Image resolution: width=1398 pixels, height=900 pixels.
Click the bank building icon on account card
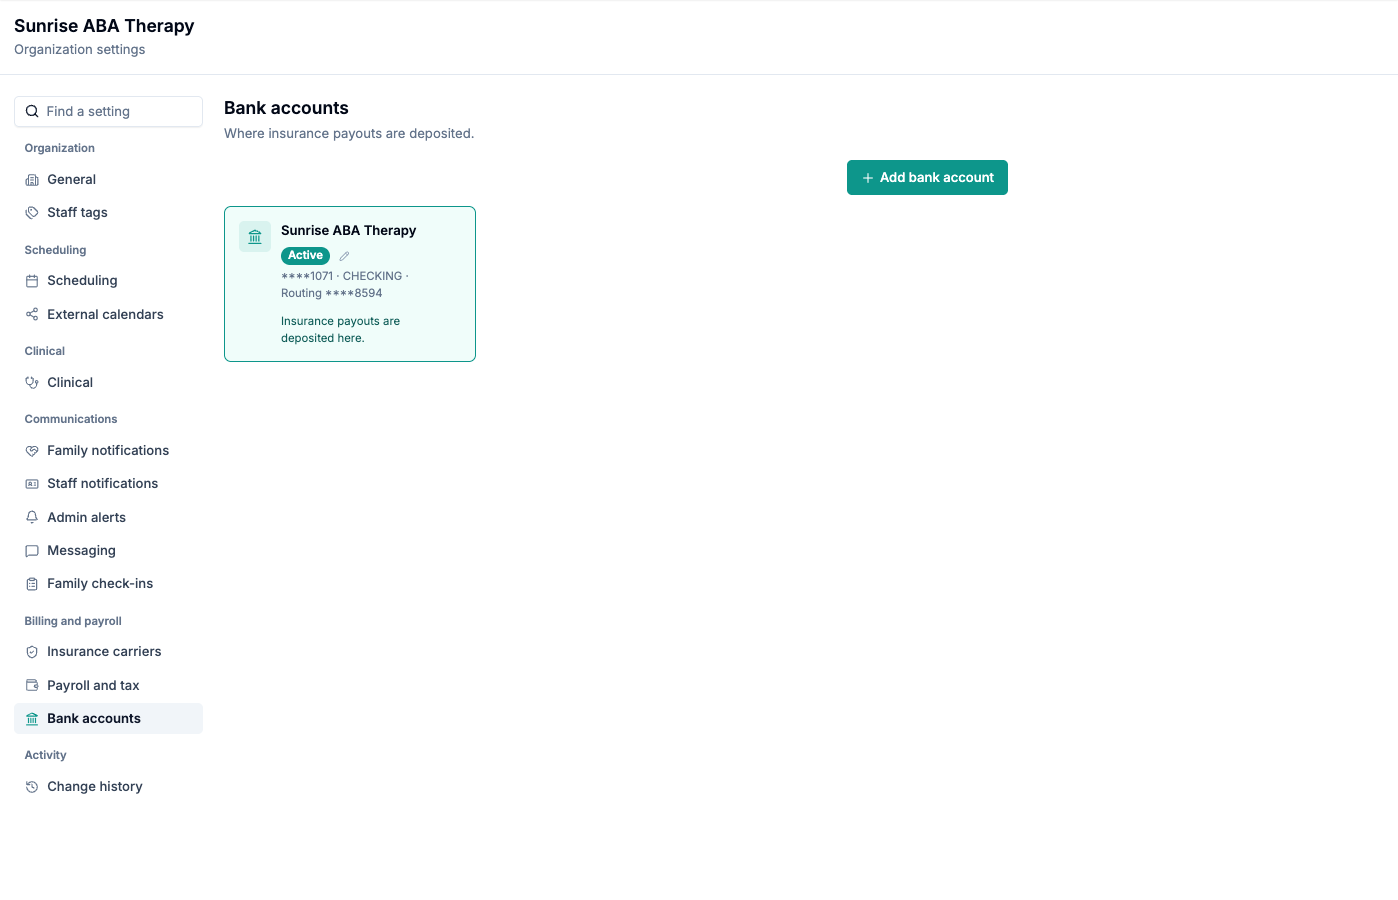pyautogui.click(x=255, y=237)
